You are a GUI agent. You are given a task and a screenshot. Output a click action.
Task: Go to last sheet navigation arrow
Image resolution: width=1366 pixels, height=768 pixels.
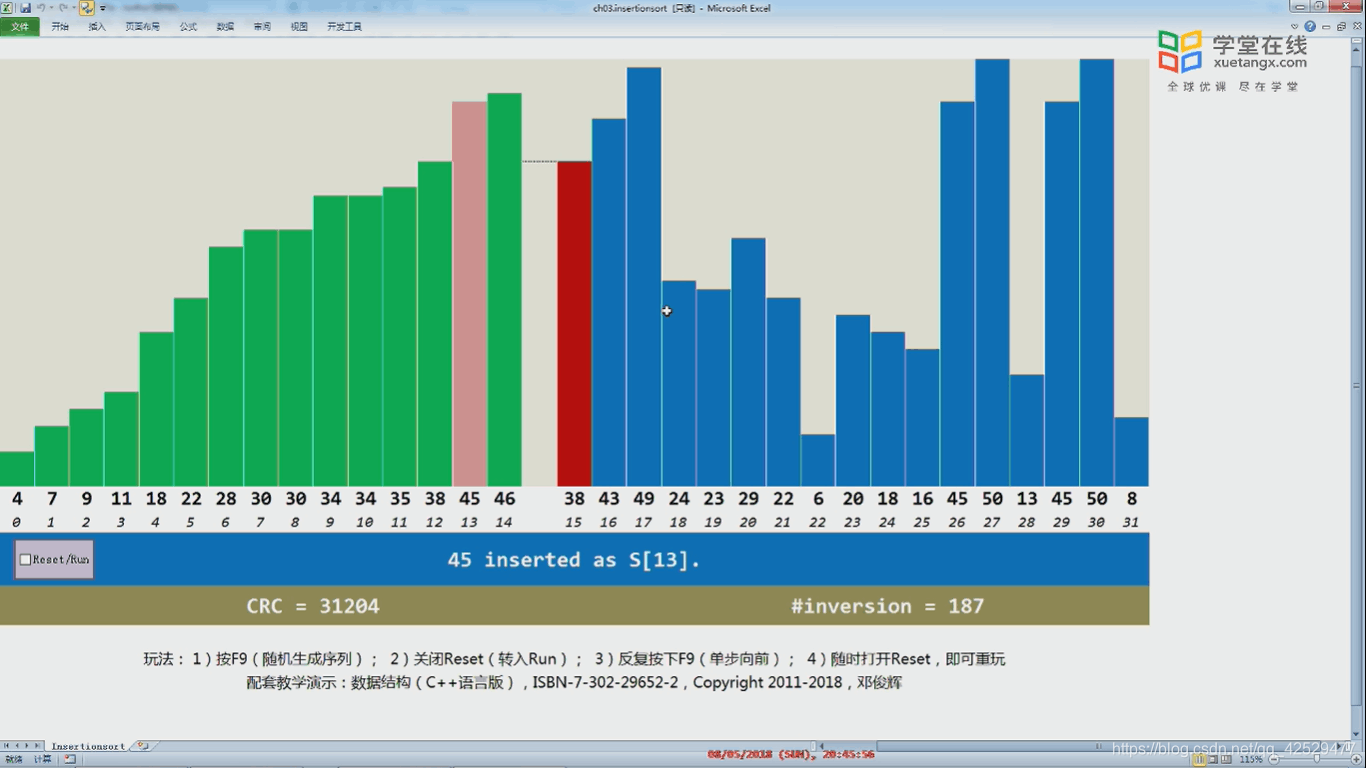39,746
